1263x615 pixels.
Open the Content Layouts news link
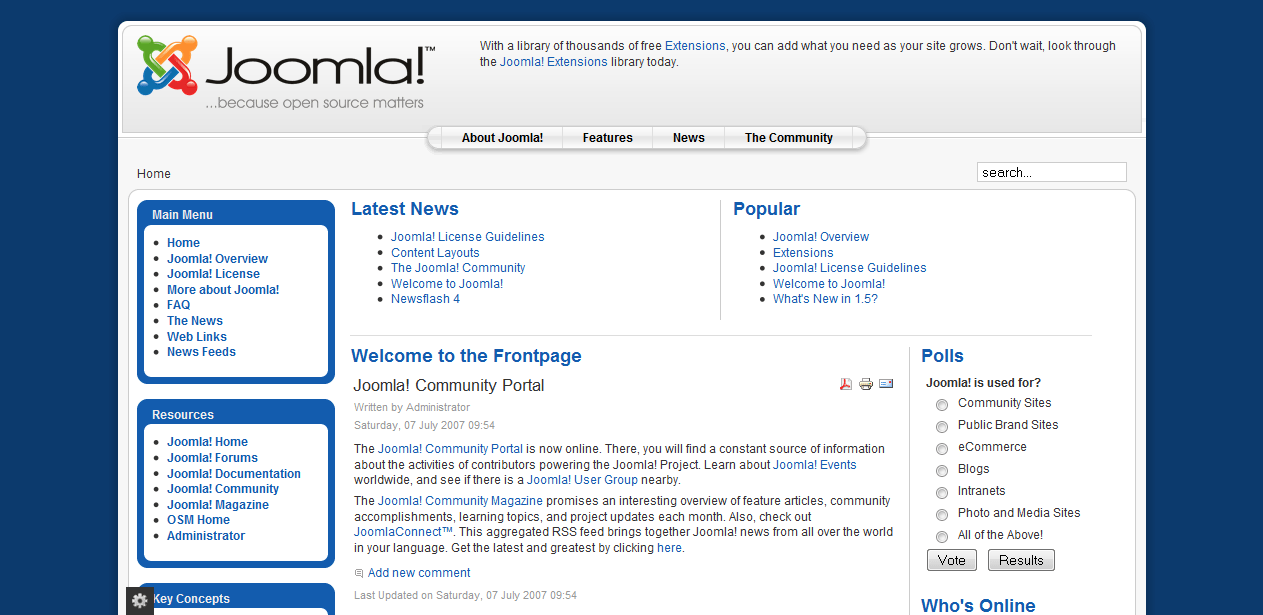click(435, 253)
